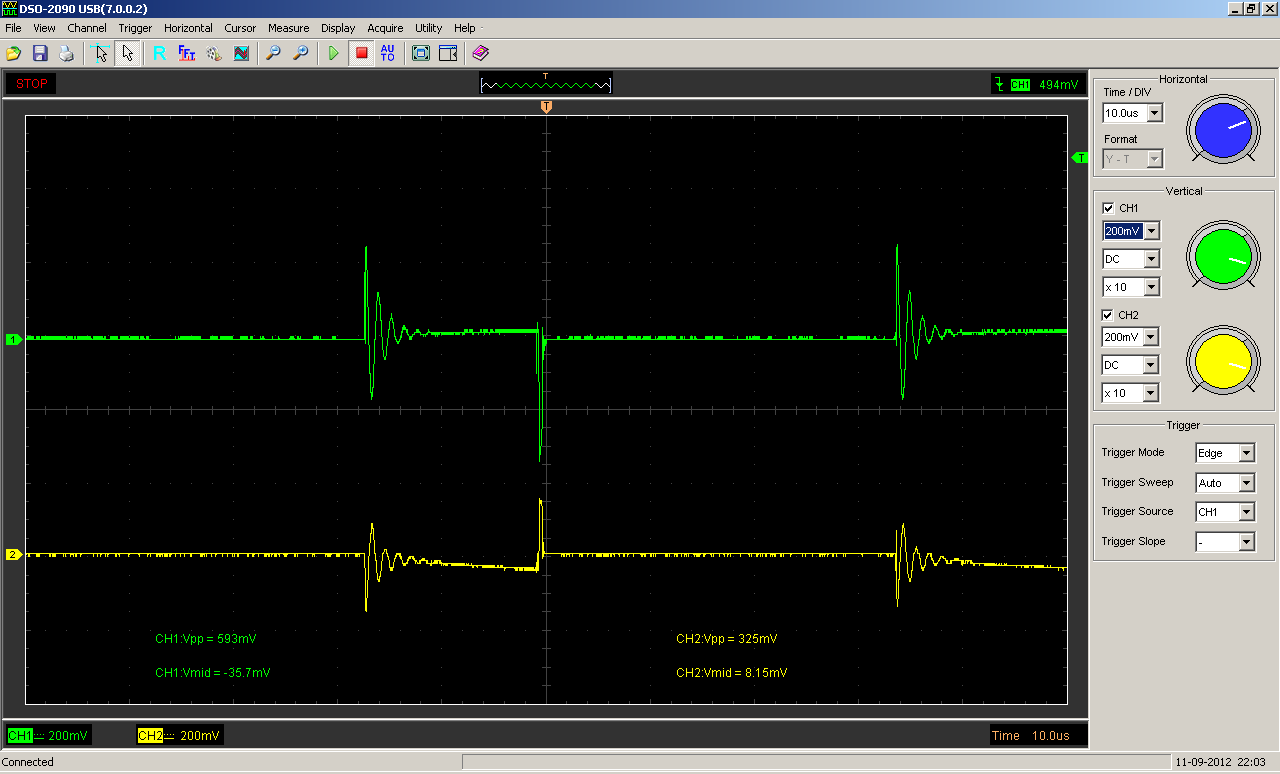This screenshot has width=1280, height=774.
Task: Open the help book icon
Action: (x=481, y=53)
